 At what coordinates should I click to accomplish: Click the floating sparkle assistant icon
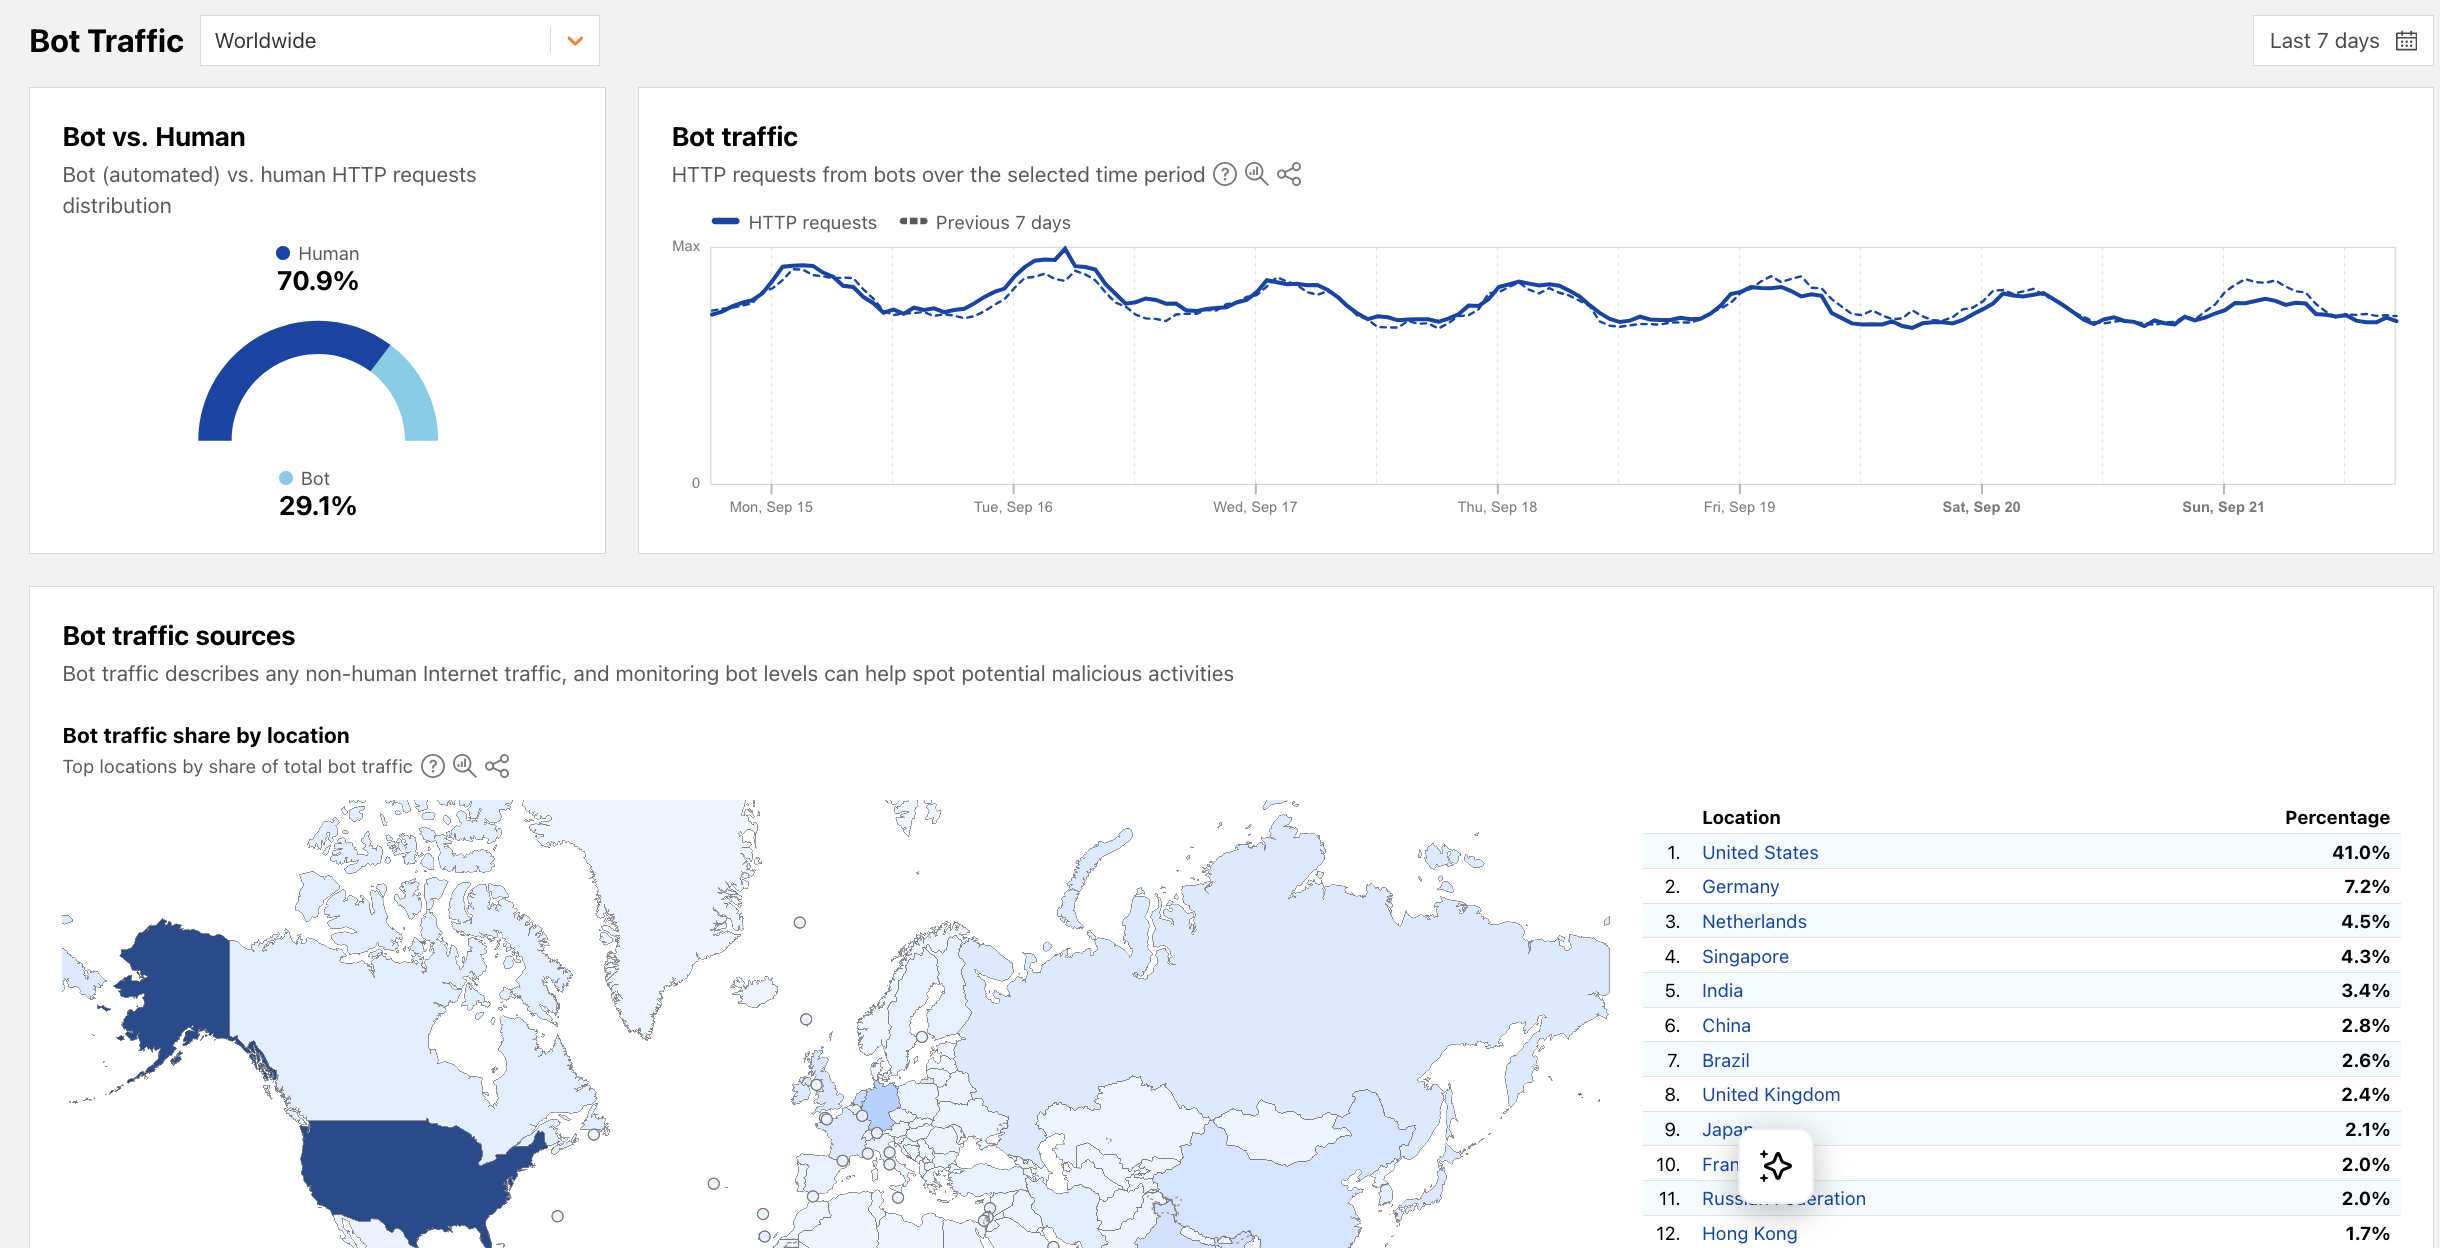[x=1775, y=1165]
